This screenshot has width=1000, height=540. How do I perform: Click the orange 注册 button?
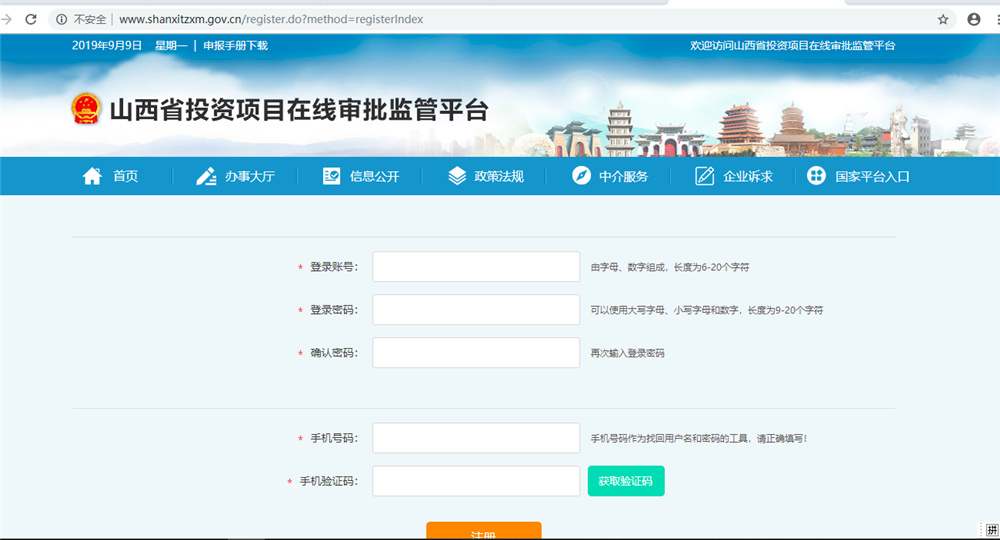483,532
